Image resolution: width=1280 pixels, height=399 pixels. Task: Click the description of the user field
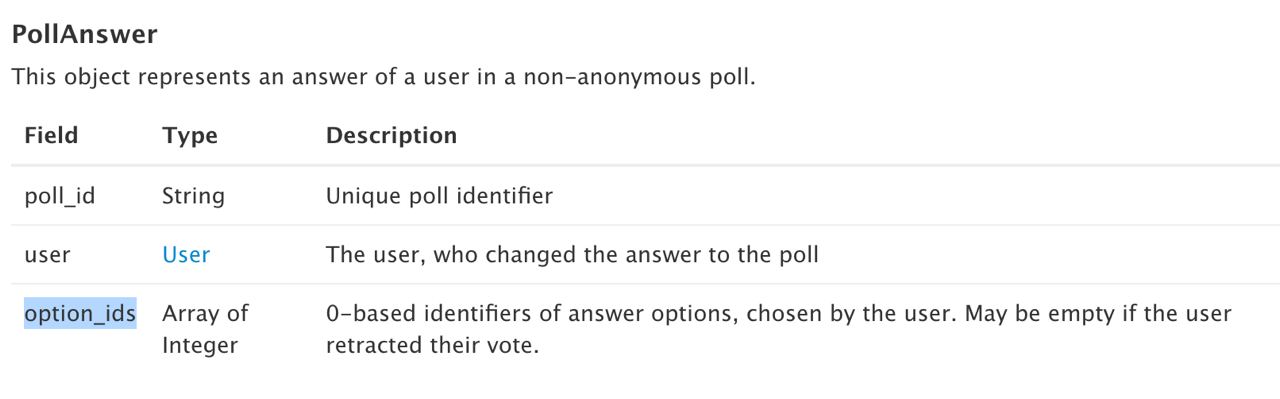(572, 254)
